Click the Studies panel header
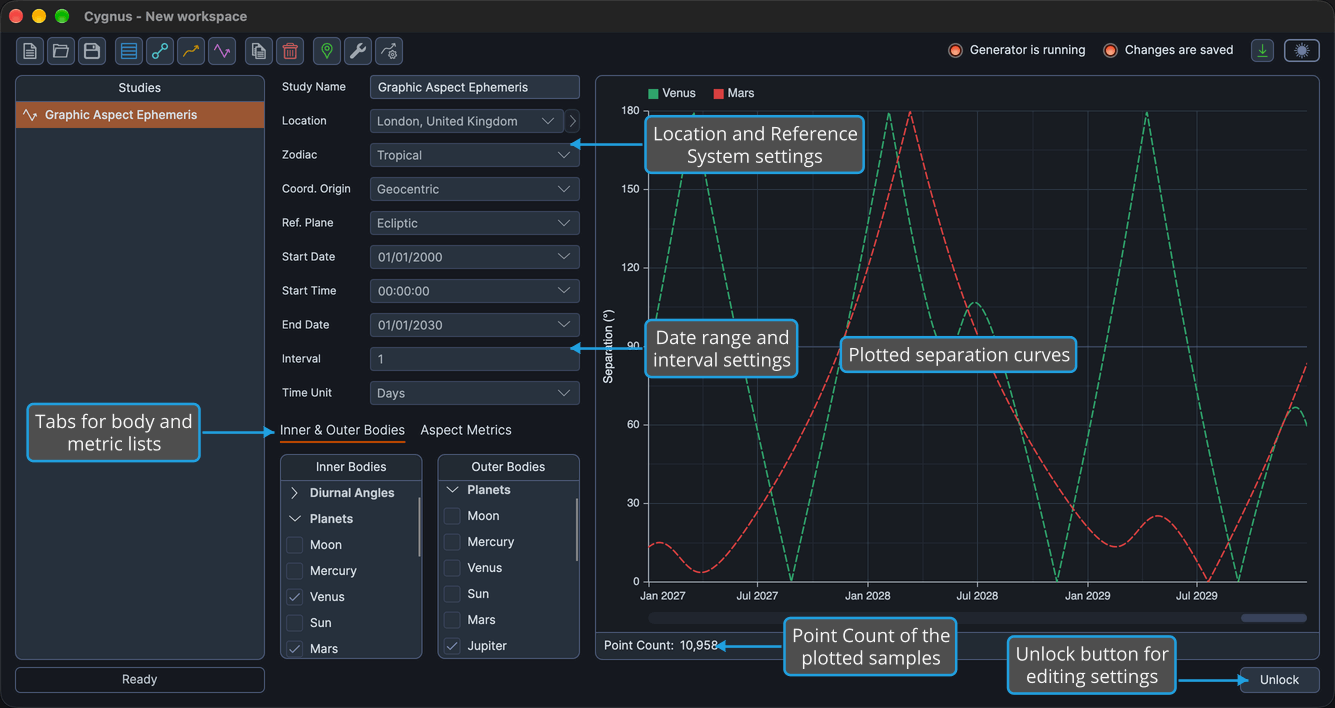 pyautogui.click(x=140, y=88)
